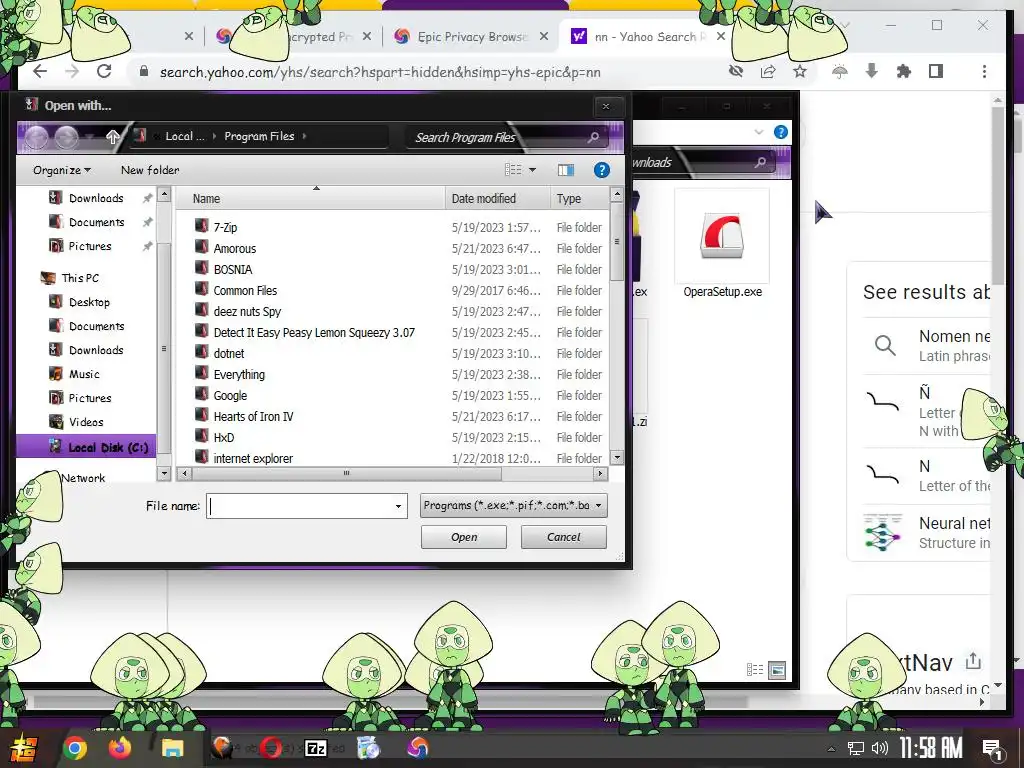Select Music in navigation pane
The image size is (1024, 768).
pos(84,374)
